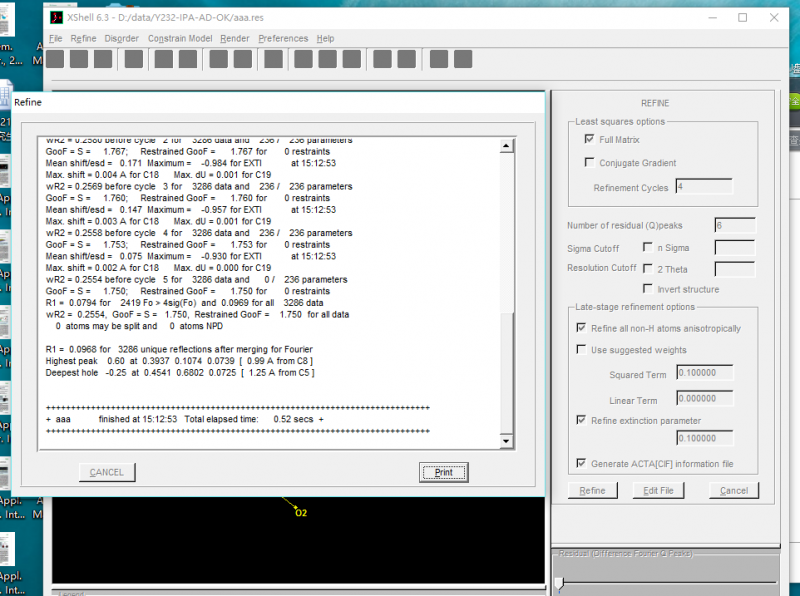Image resolution: width=800 pixels, height=596 pixels.
Task: Open the File menu
Action: point(55,38)
